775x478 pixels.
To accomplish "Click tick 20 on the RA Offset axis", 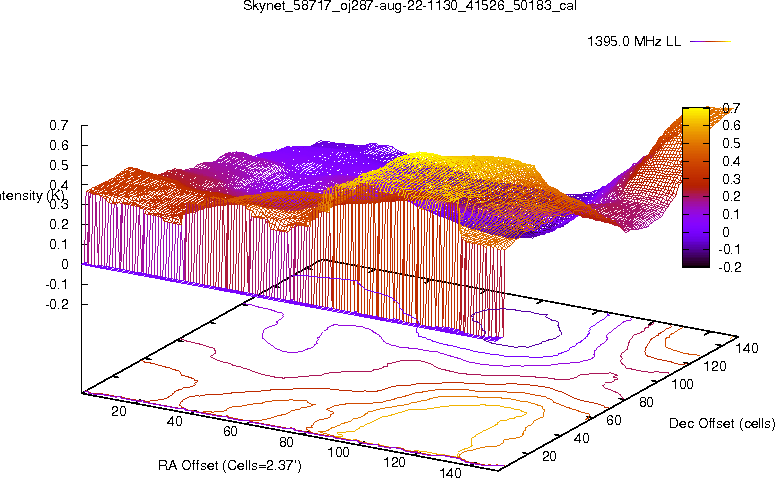I will (119, 411).
